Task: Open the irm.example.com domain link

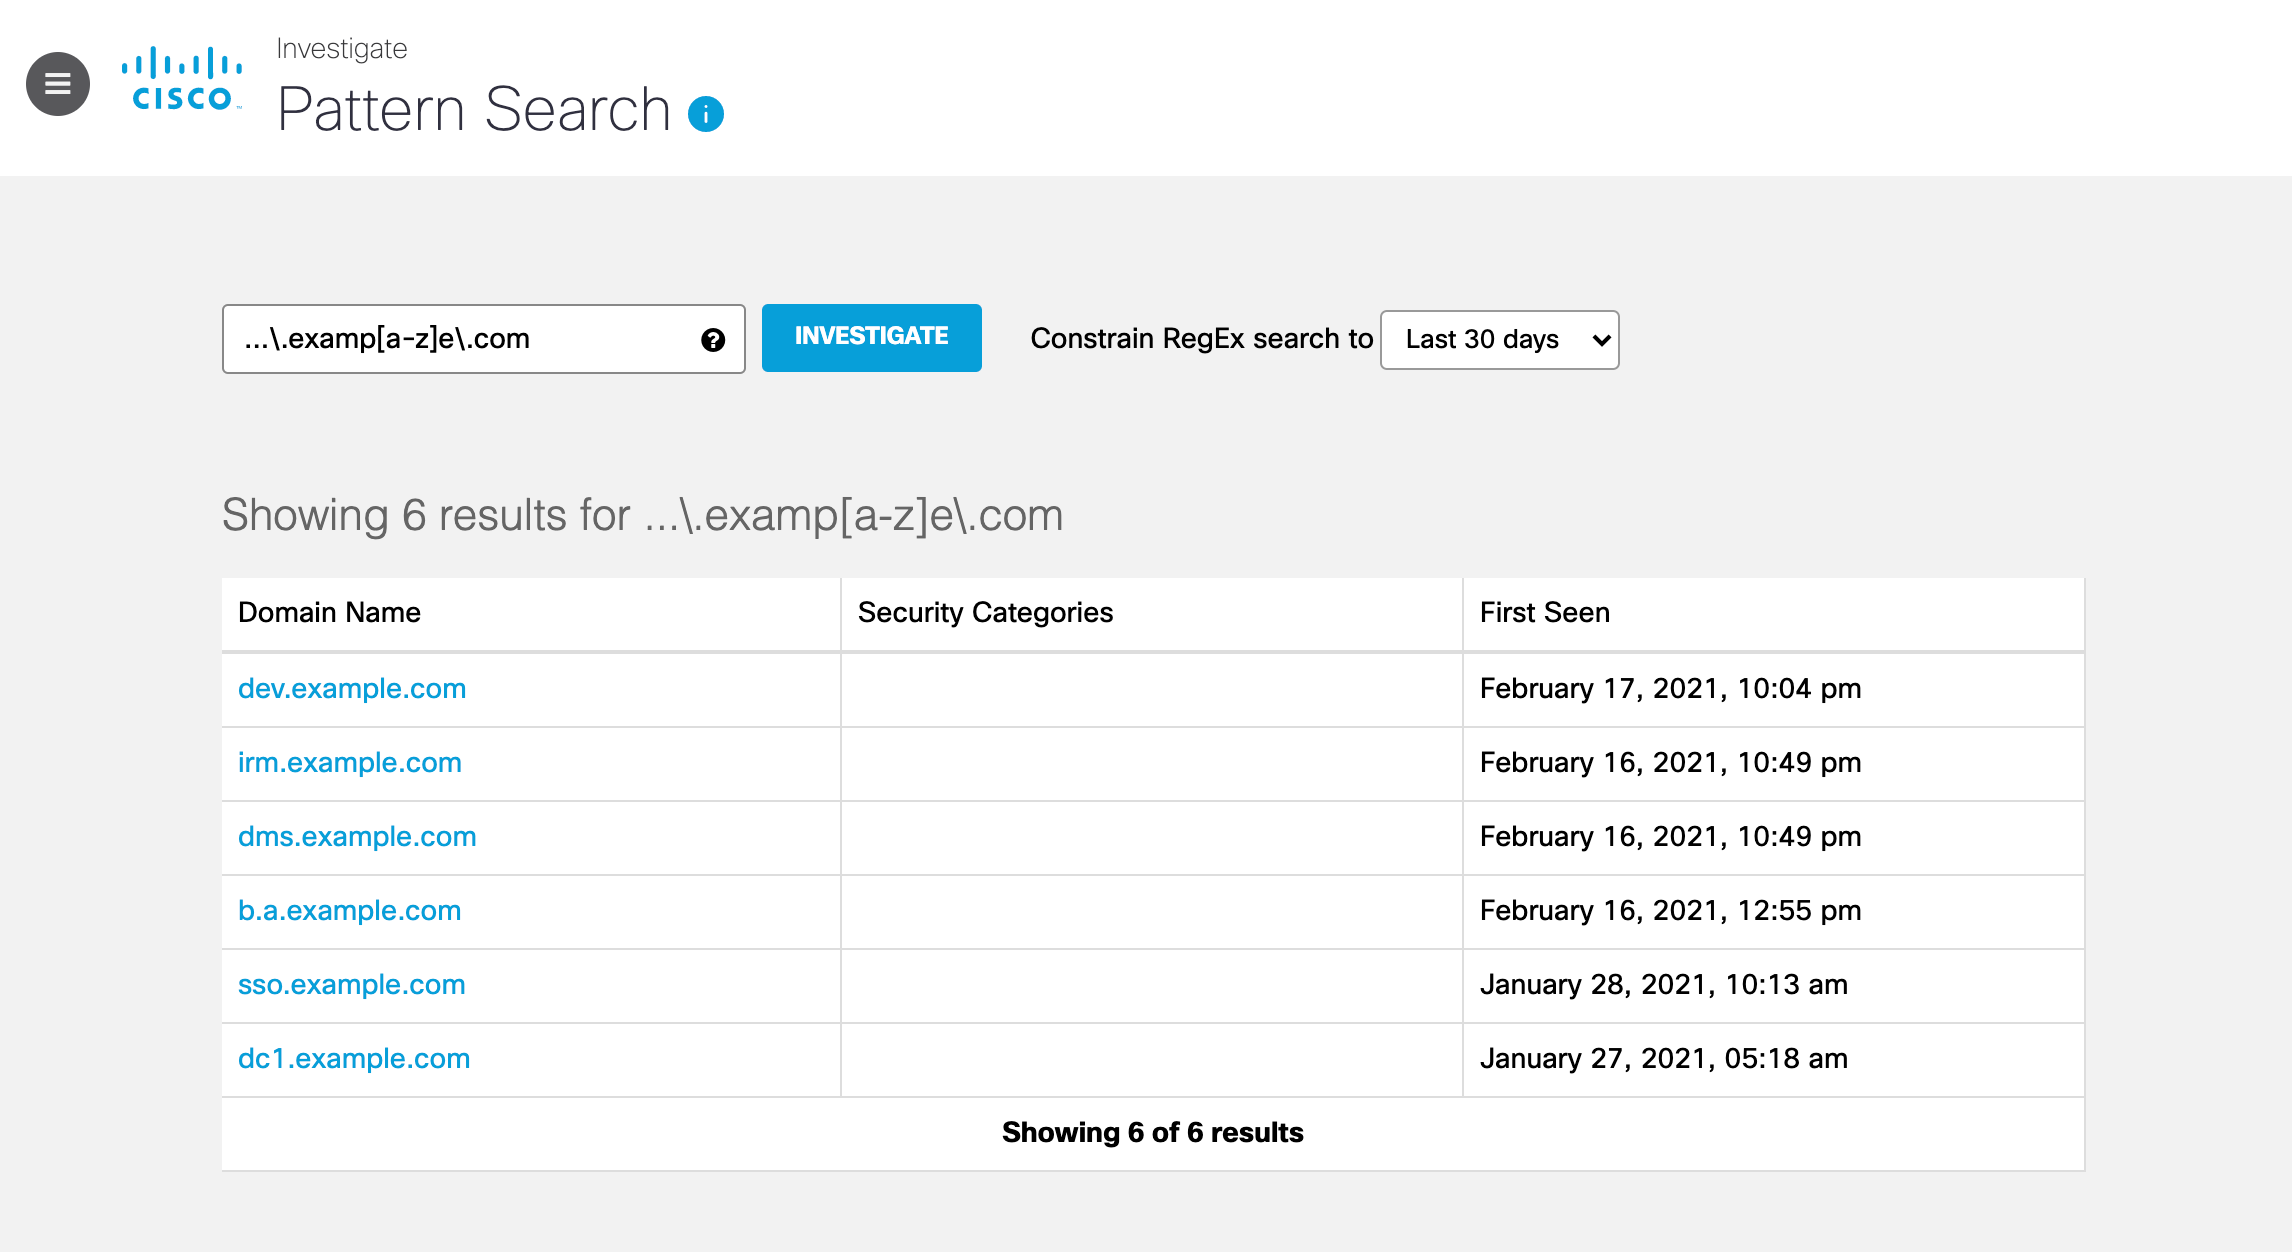Action: click(x=350, y=763)
